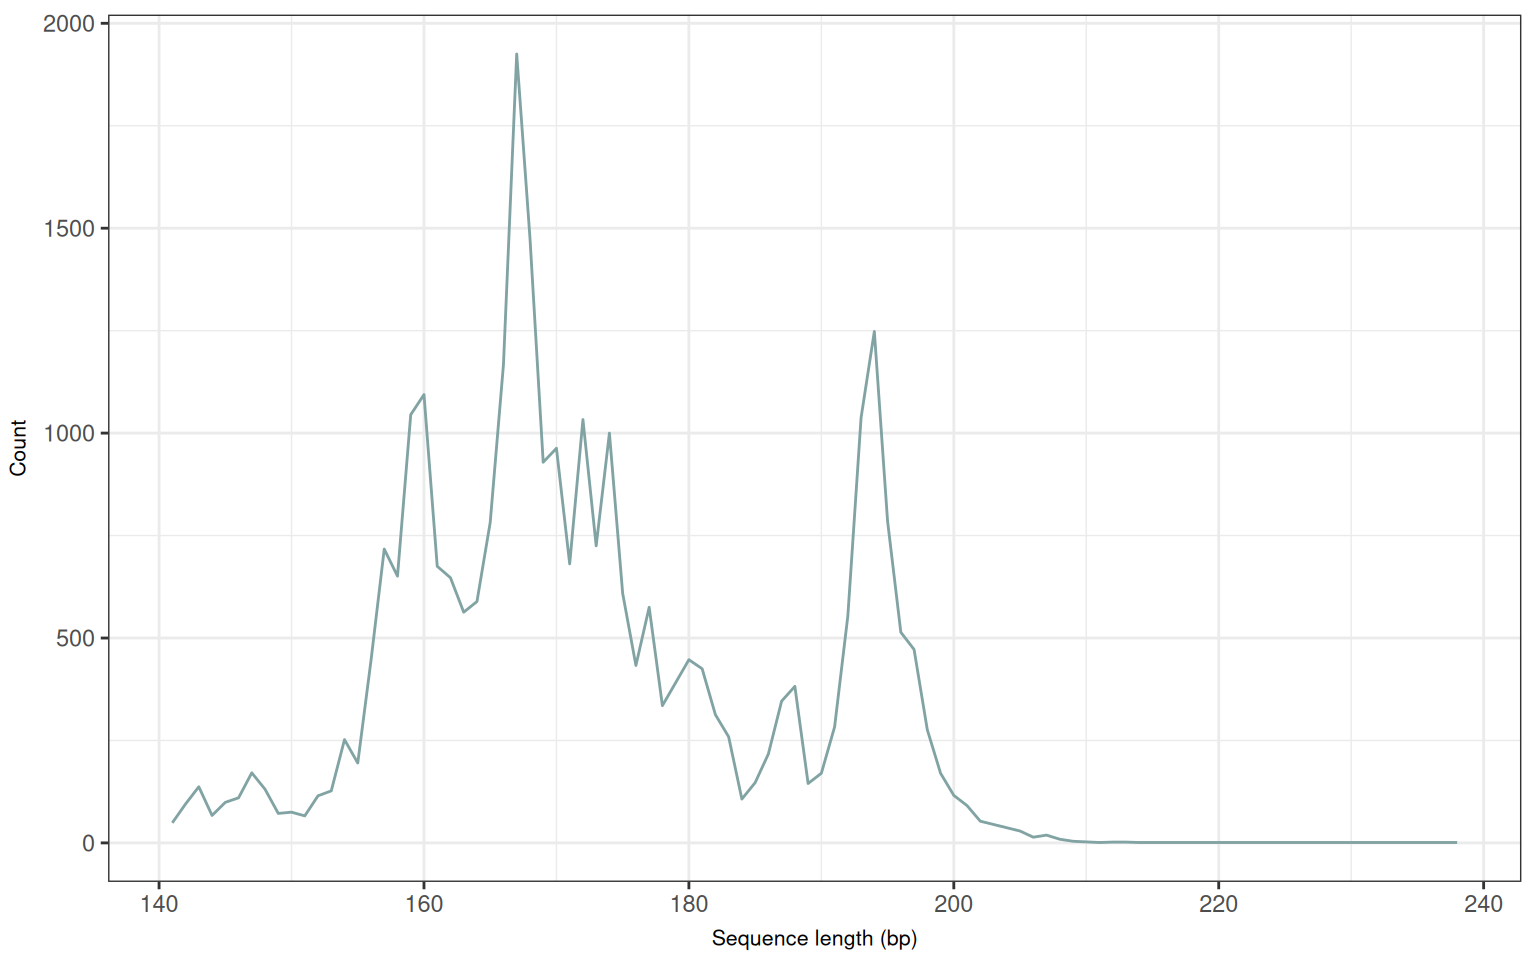The image size is (1536, 960).
Task: Click the tallest peak near 167 bp
Action: [516, 55]
